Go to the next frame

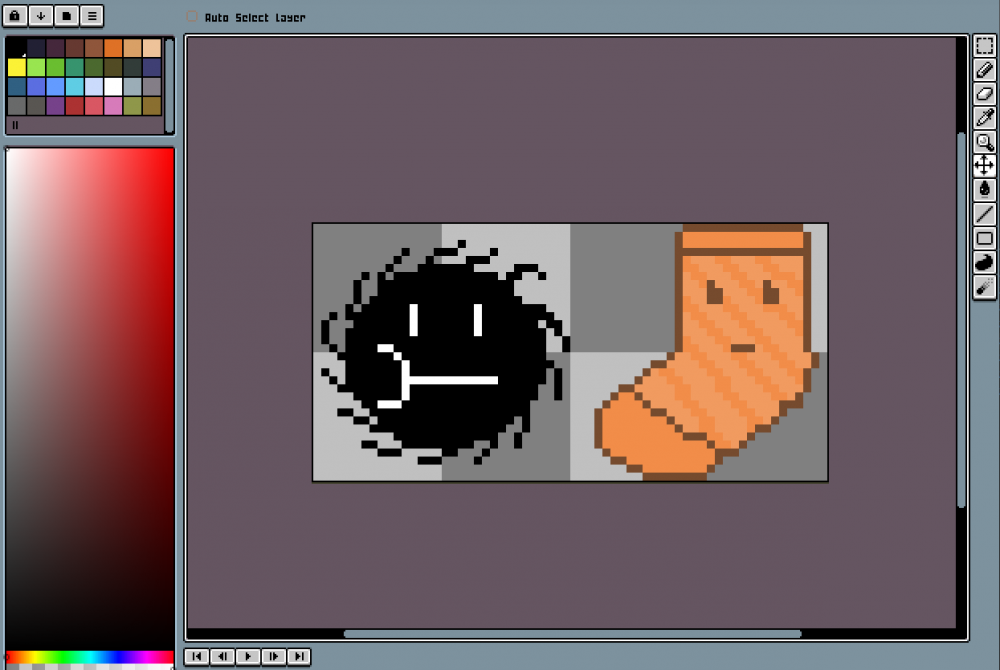pos(272,657)
